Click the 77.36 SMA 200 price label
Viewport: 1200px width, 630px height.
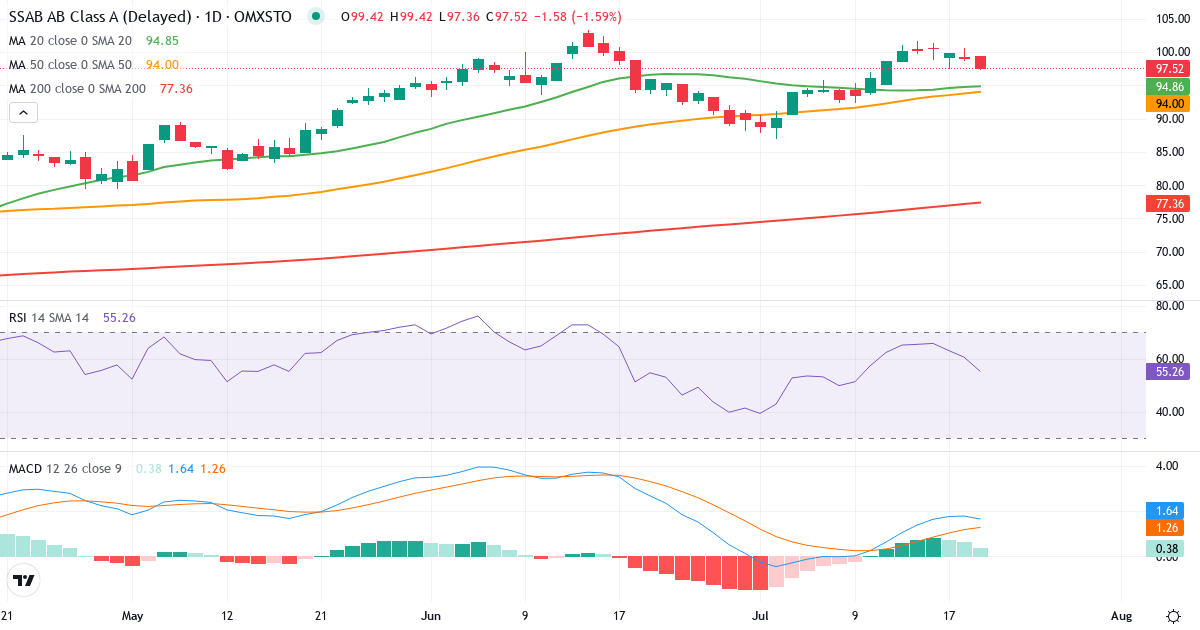click(1170, 203)
